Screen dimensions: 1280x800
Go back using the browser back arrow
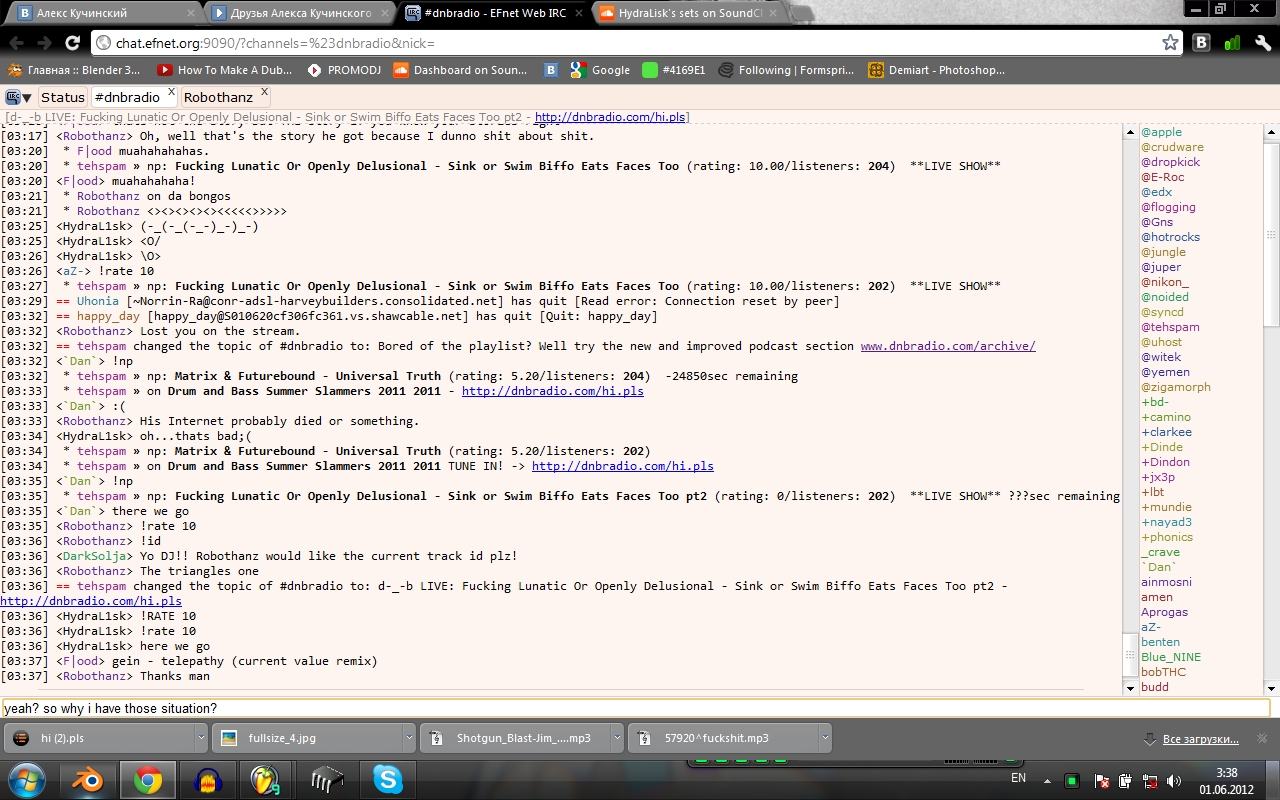[x=16, y=44]
